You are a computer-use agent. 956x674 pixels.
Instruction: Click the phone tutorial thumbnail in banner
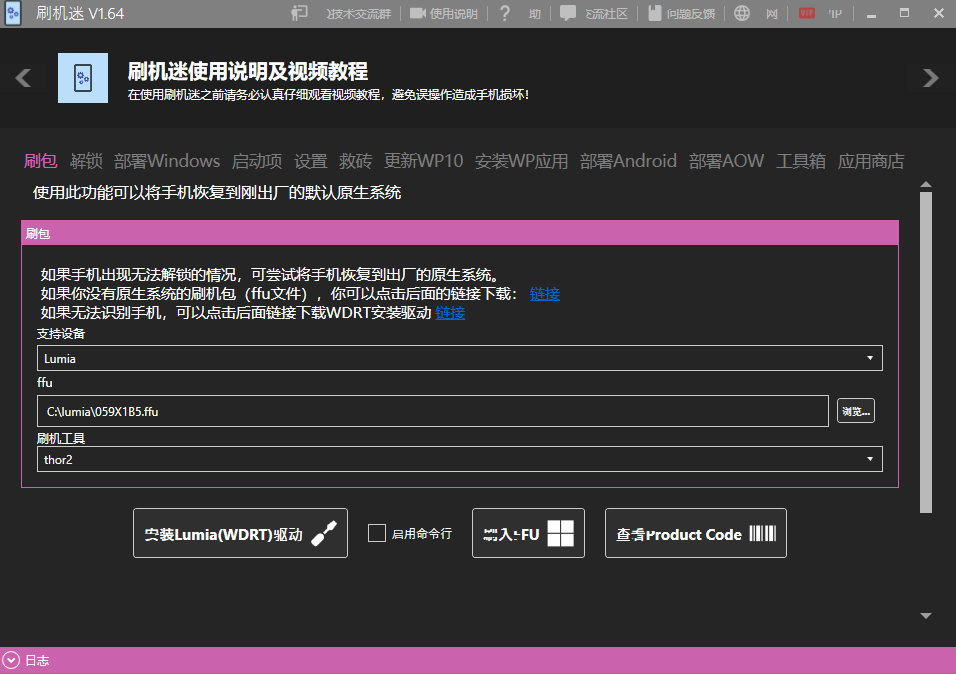click(x=83, y=78)
